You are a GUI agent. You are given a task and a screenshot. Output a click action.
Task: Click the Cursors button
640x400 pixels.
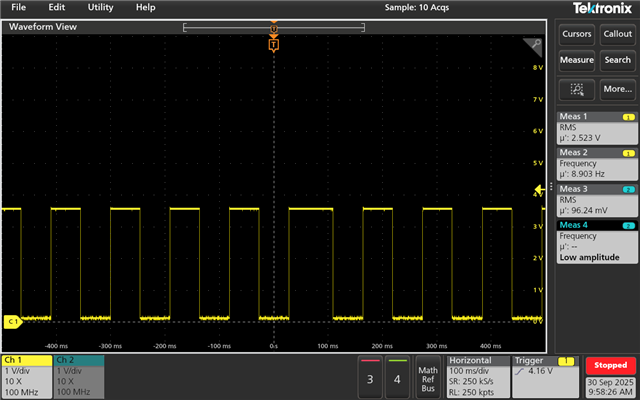click(x=577, y=34)
